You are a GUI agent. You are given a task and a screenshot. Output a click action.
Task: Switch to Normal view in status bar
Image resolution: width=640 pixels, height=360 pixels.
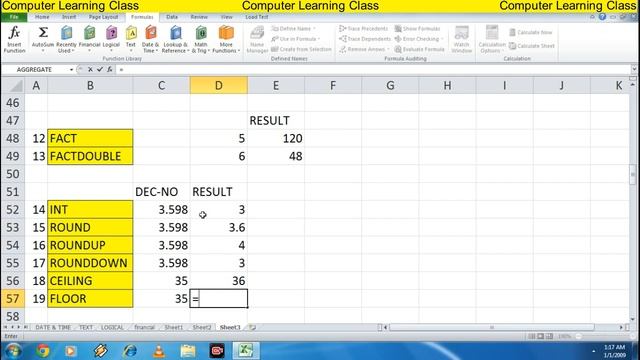pyautogui.click(x=531, y=336)
